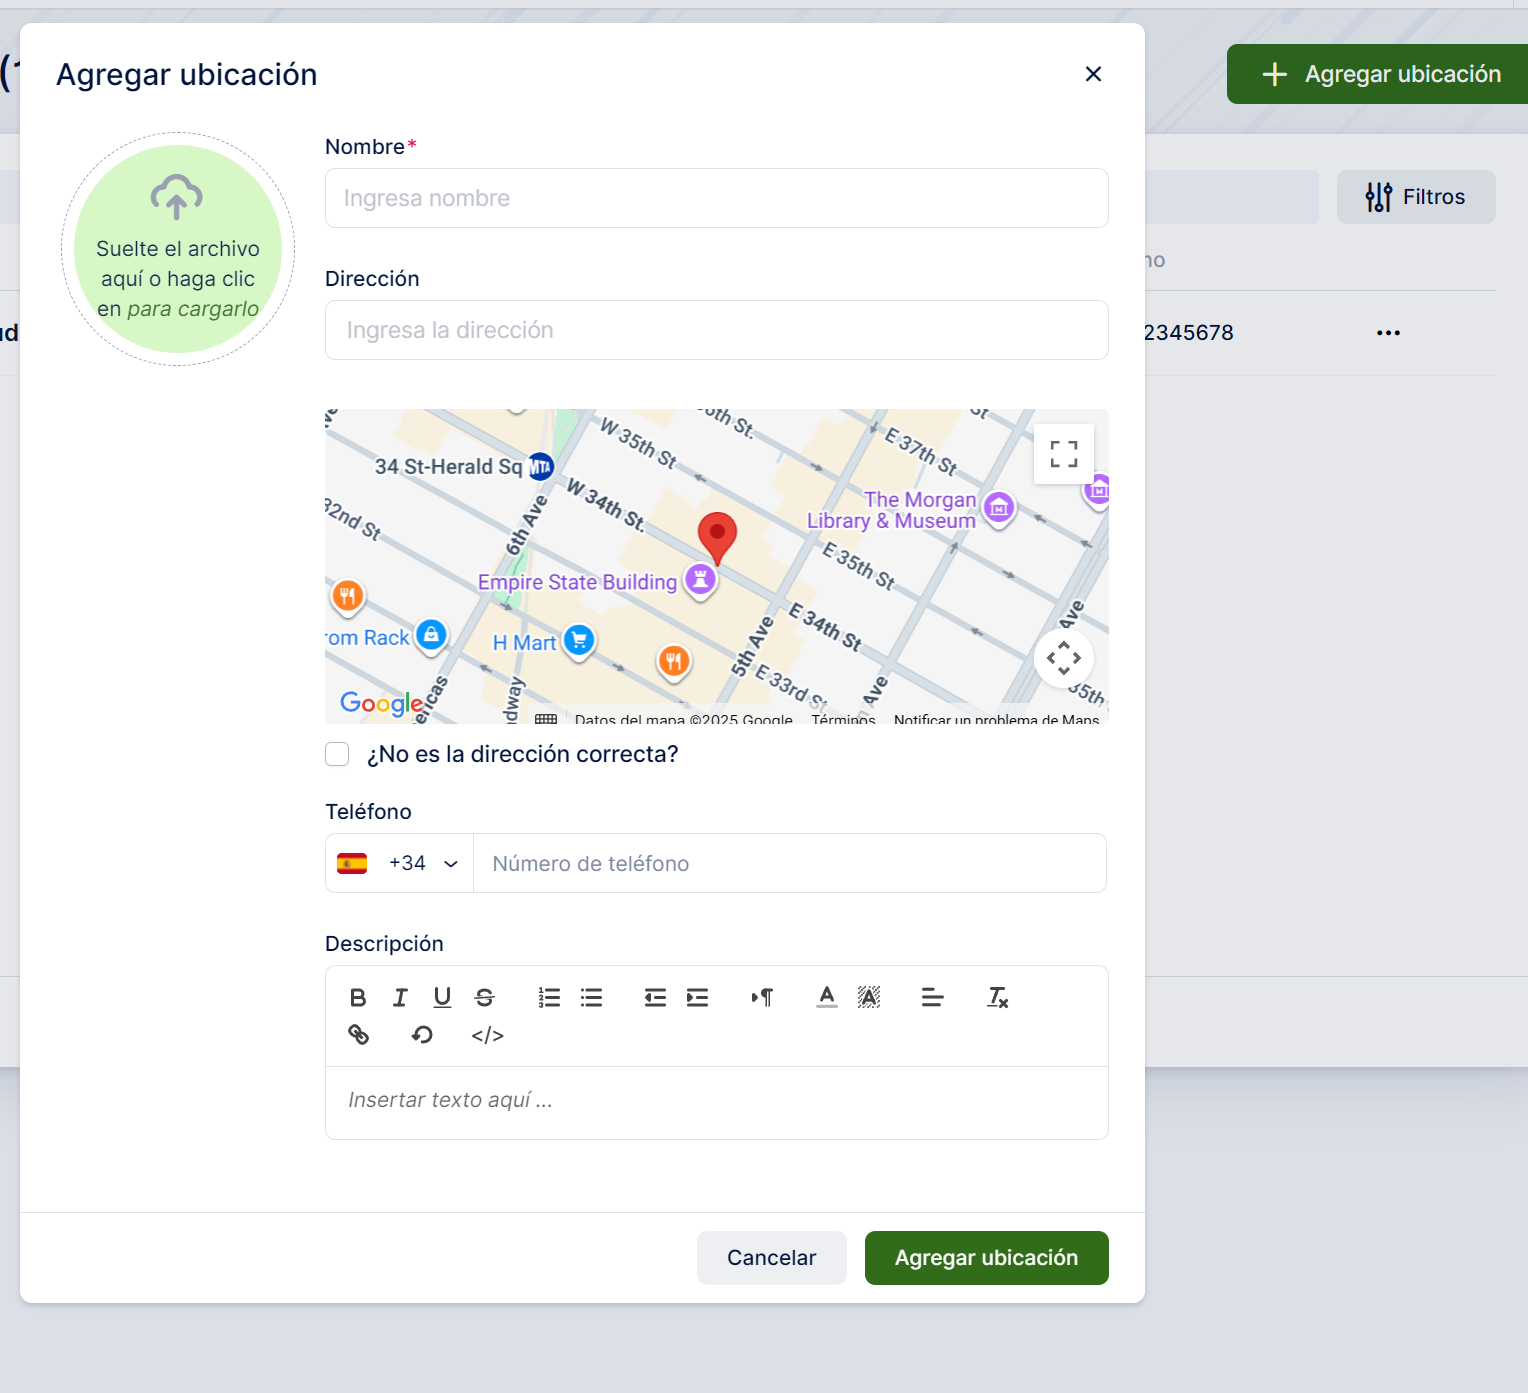Pick a text font color

tap(826, 997)
